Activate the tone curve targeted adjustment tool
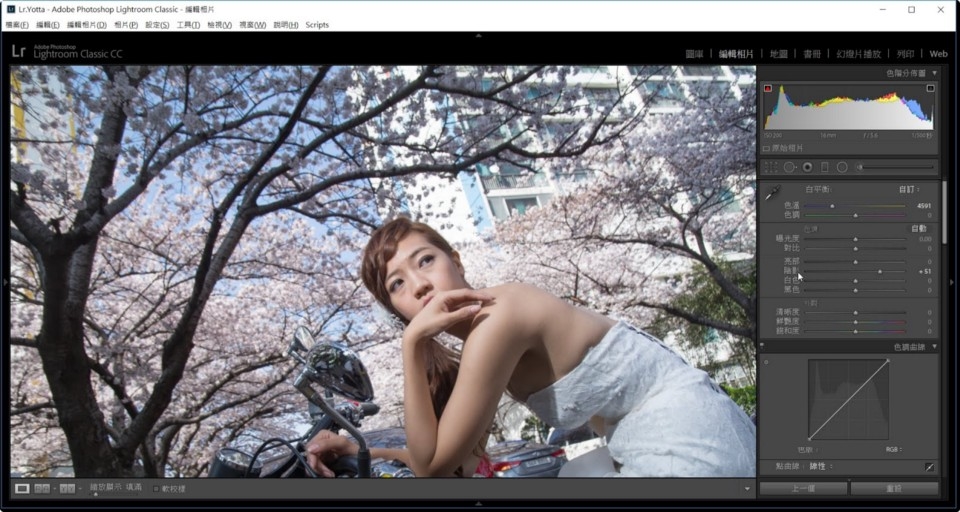 [x=766, y=363]
